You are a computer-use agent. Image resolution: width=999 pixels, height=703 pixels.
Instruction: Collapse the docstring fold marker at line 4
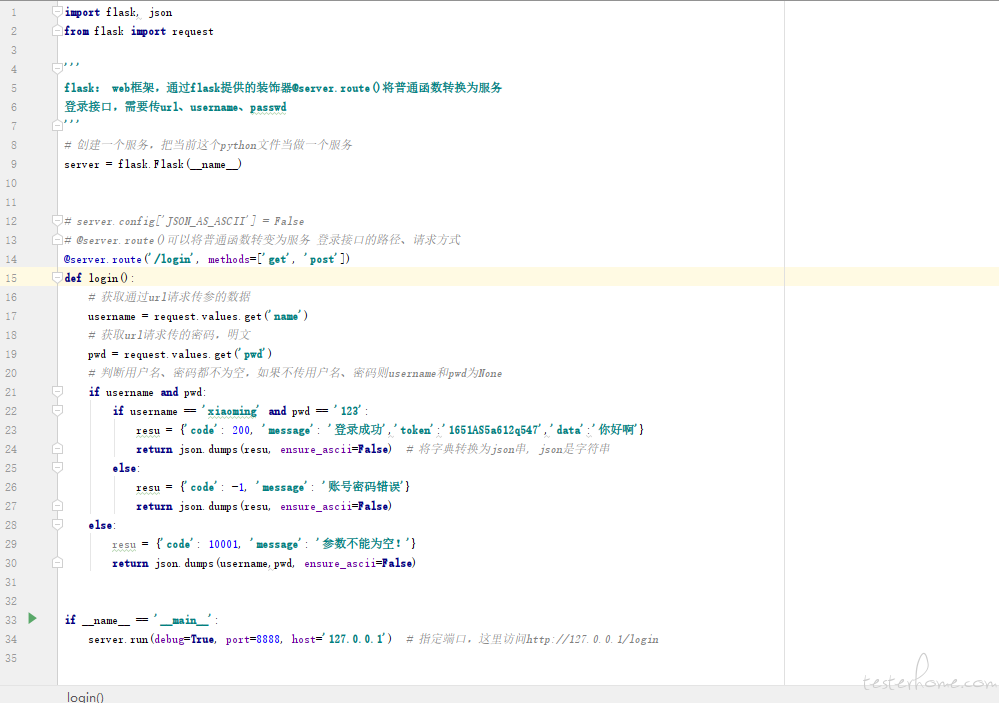click(57, 69)
